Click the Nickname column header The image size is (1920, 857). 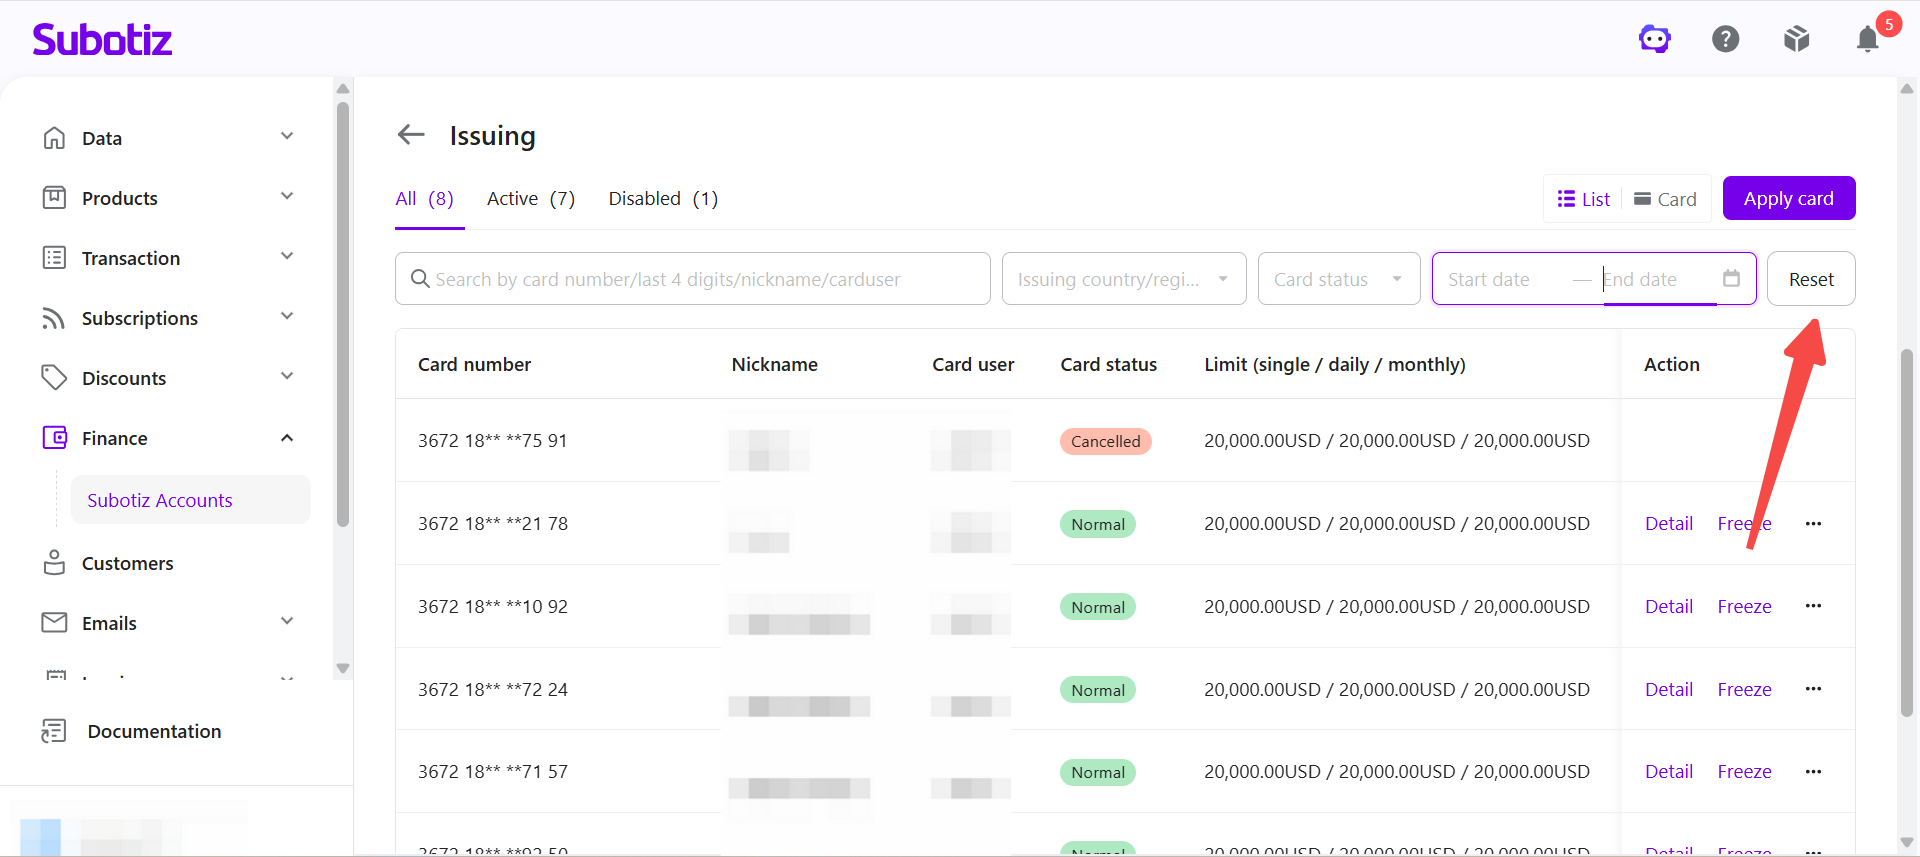774,364
